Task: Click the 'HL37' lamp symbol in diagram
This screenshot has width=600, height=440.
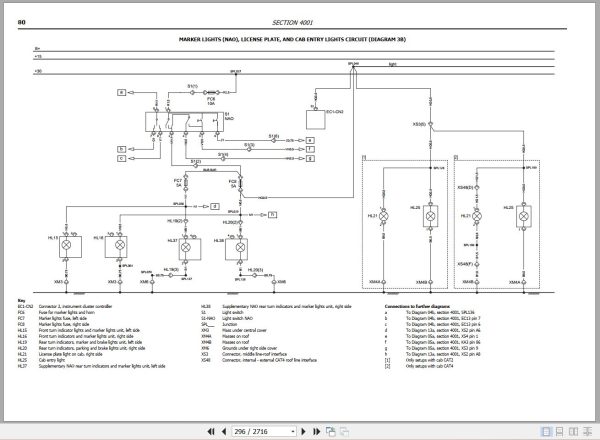Action: pyautogui.click(x=186, y=248)
